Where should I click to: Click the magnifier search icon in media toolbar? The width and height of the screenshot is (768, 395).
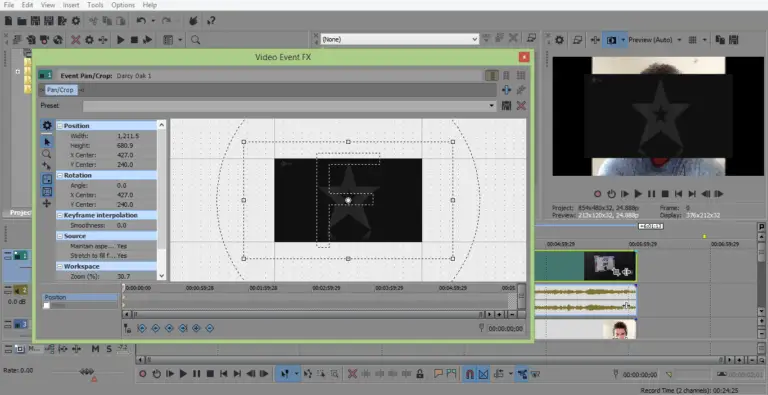point(195,40)
